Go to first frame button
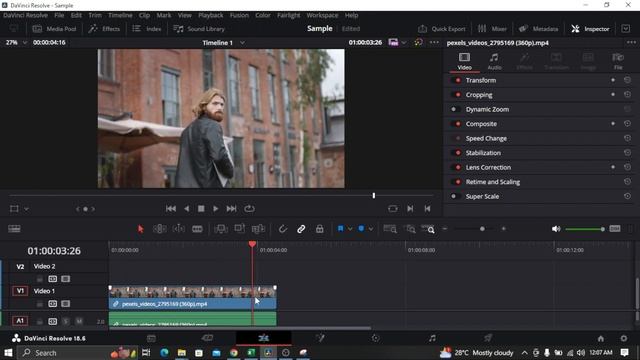 click(x=171, y=209)
